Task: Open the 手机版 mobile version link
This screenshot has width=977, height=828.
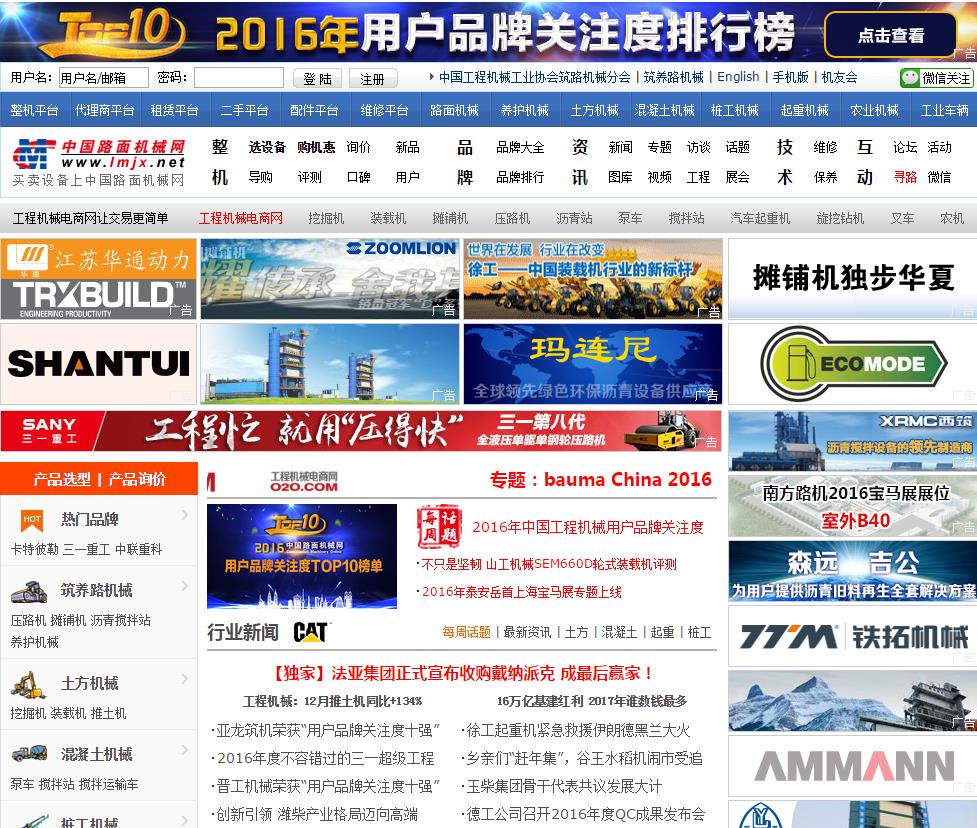Action: (790, 77)
